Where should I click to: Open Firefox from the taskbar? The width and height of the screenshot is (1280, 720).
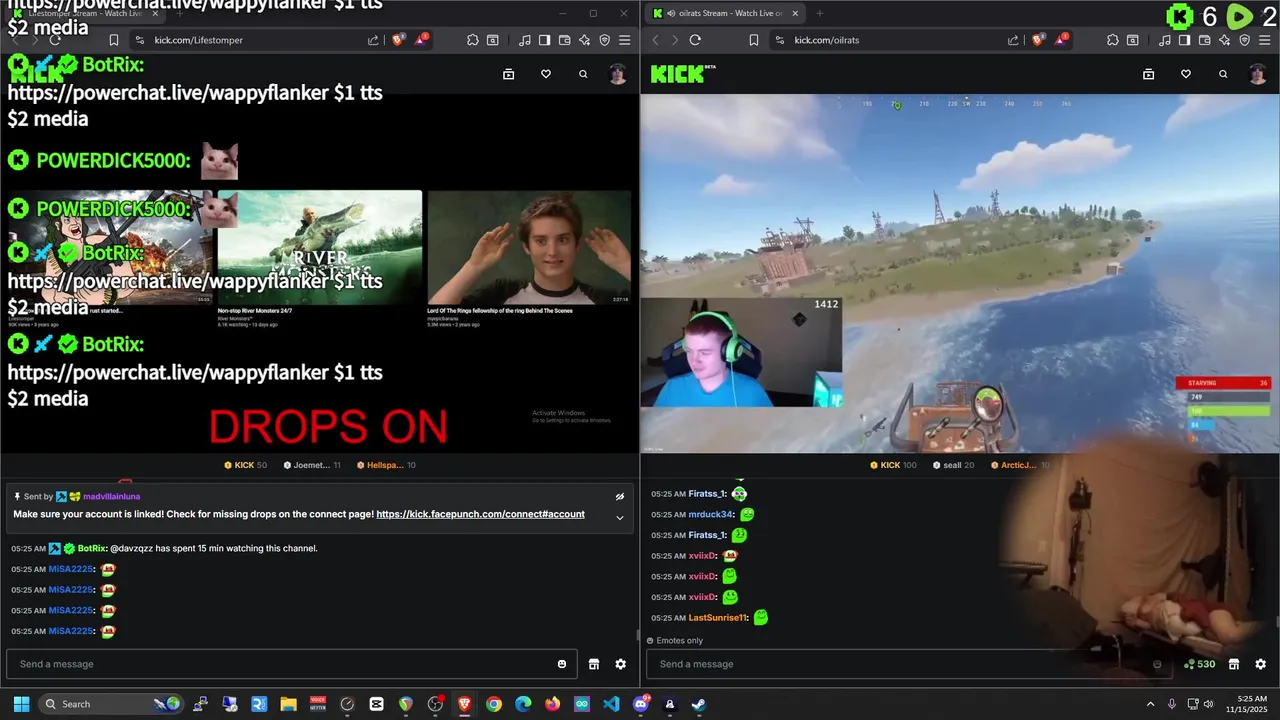coord(553,704)
